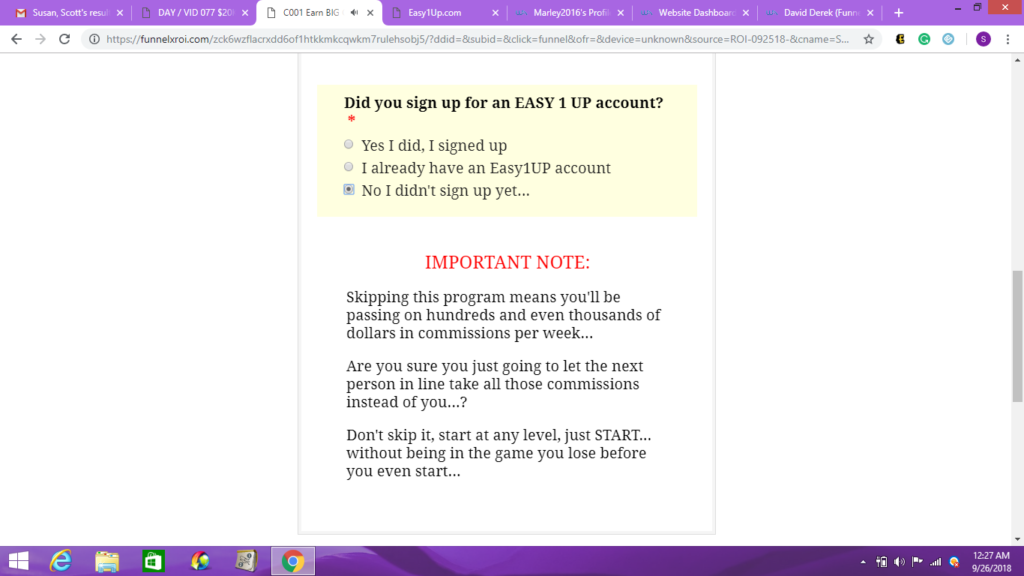Launch Internet Explorer from the taskbar
Viewport: 1024px width, 576px height.
click(61, 561)
